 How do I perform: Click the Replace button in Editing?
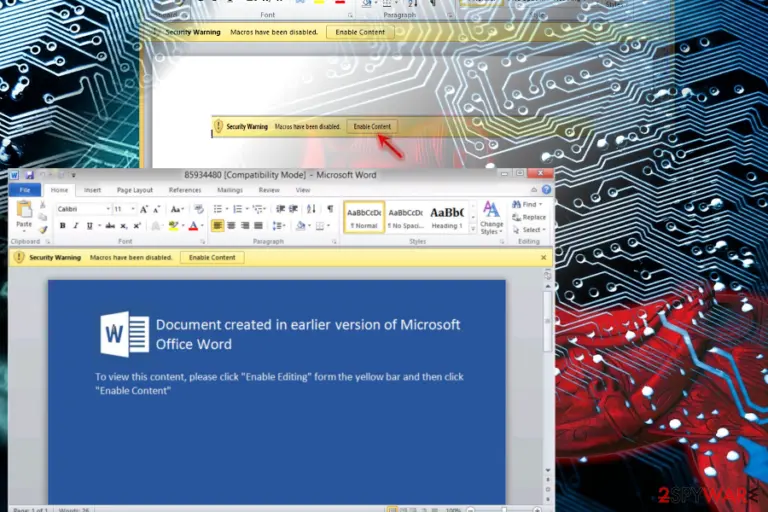point(528,217)
